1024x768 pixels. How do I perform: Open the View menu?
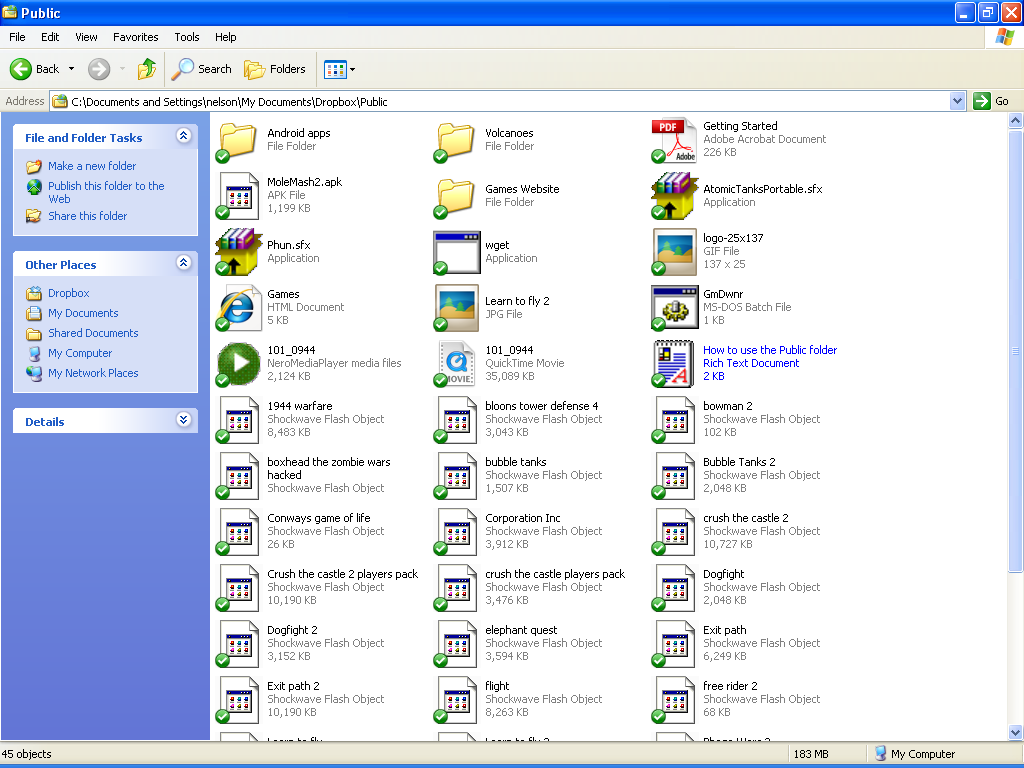[86, 37]
